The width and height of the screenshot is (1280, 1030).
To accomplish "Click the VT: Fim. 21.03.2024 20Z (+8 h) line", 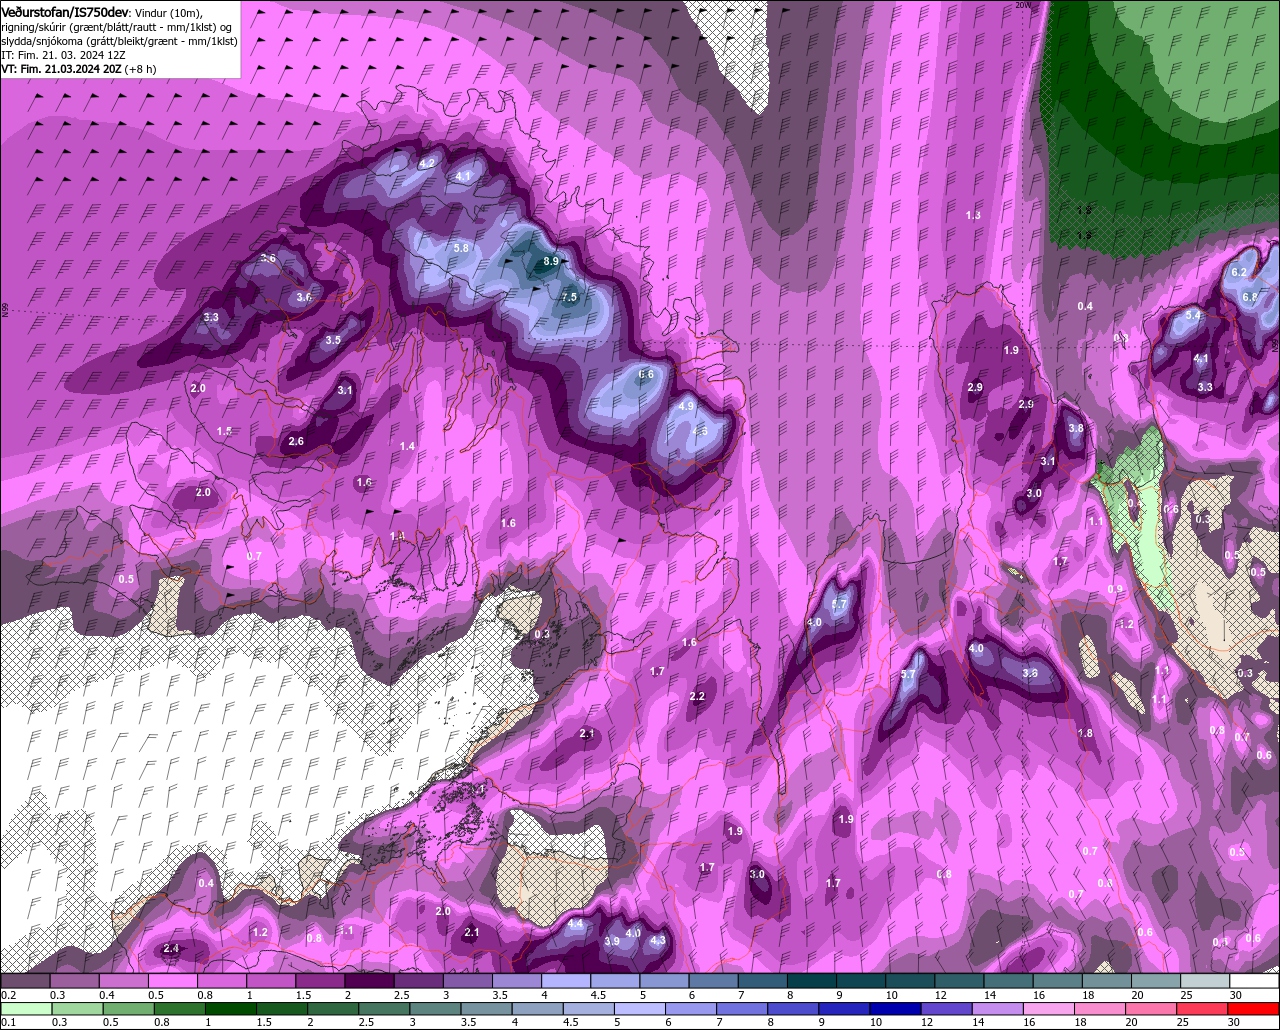I will (78, 69).
